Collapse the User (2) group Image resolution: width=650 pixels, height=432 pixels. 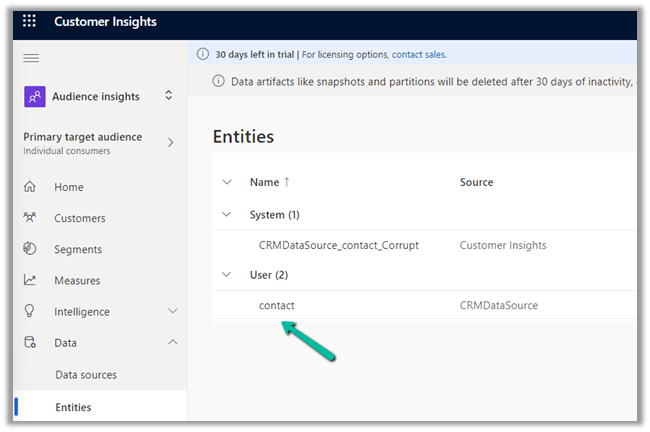(227, 274)
